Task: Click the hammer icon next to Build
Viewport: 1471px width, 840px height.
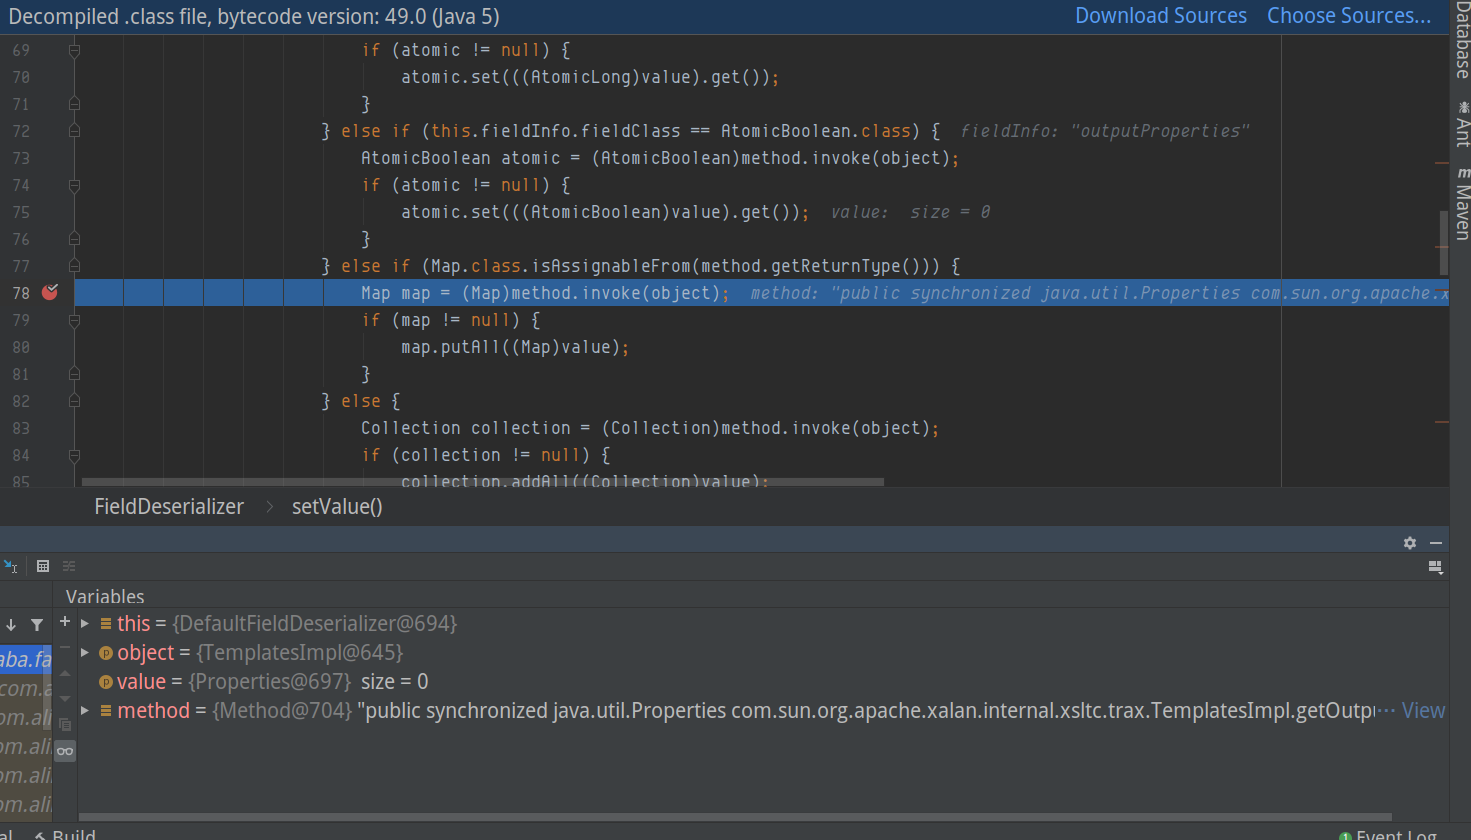Action: click(x=40, y=835)
